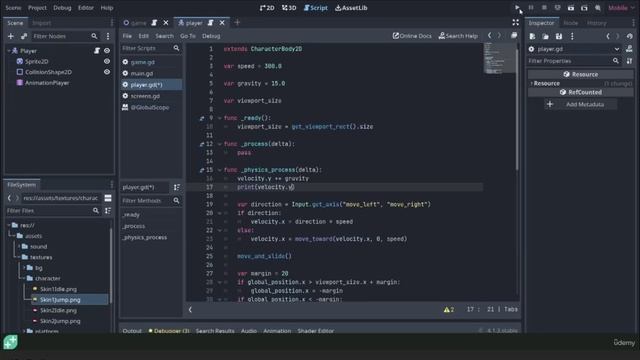Image resolution: width=640 pixels, height=360 pixels.
Task: Click Search Help button
Action: pos(458,36)
